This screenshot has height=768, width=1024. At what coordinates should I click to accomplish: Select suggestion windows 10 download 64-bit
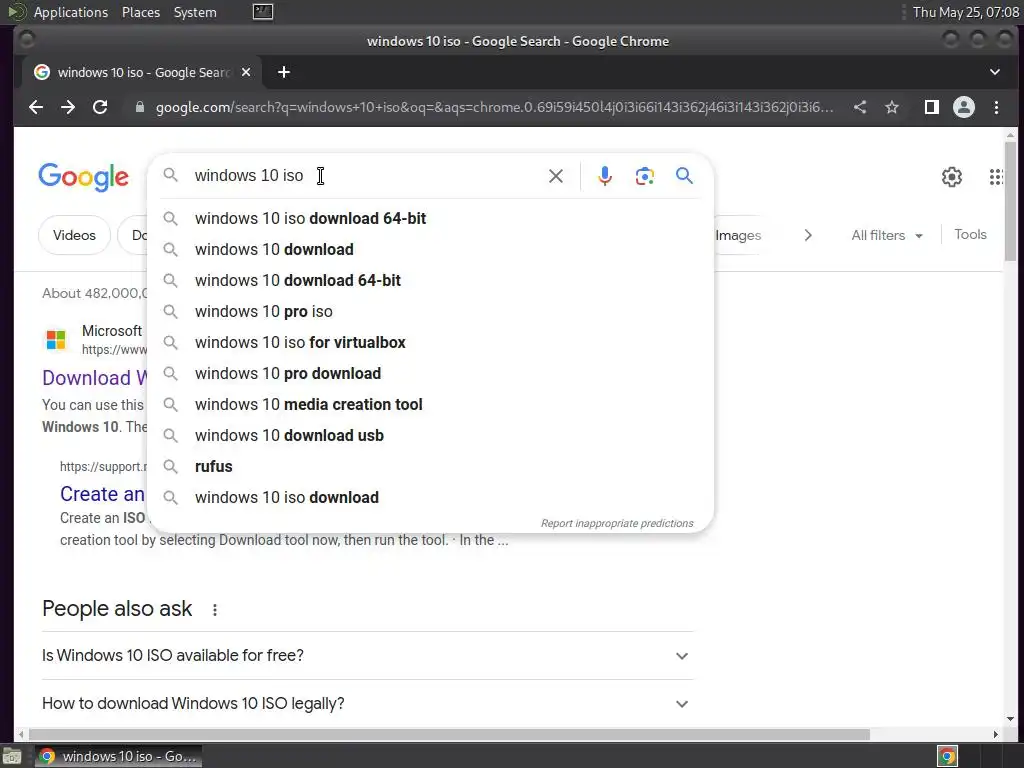431,280
